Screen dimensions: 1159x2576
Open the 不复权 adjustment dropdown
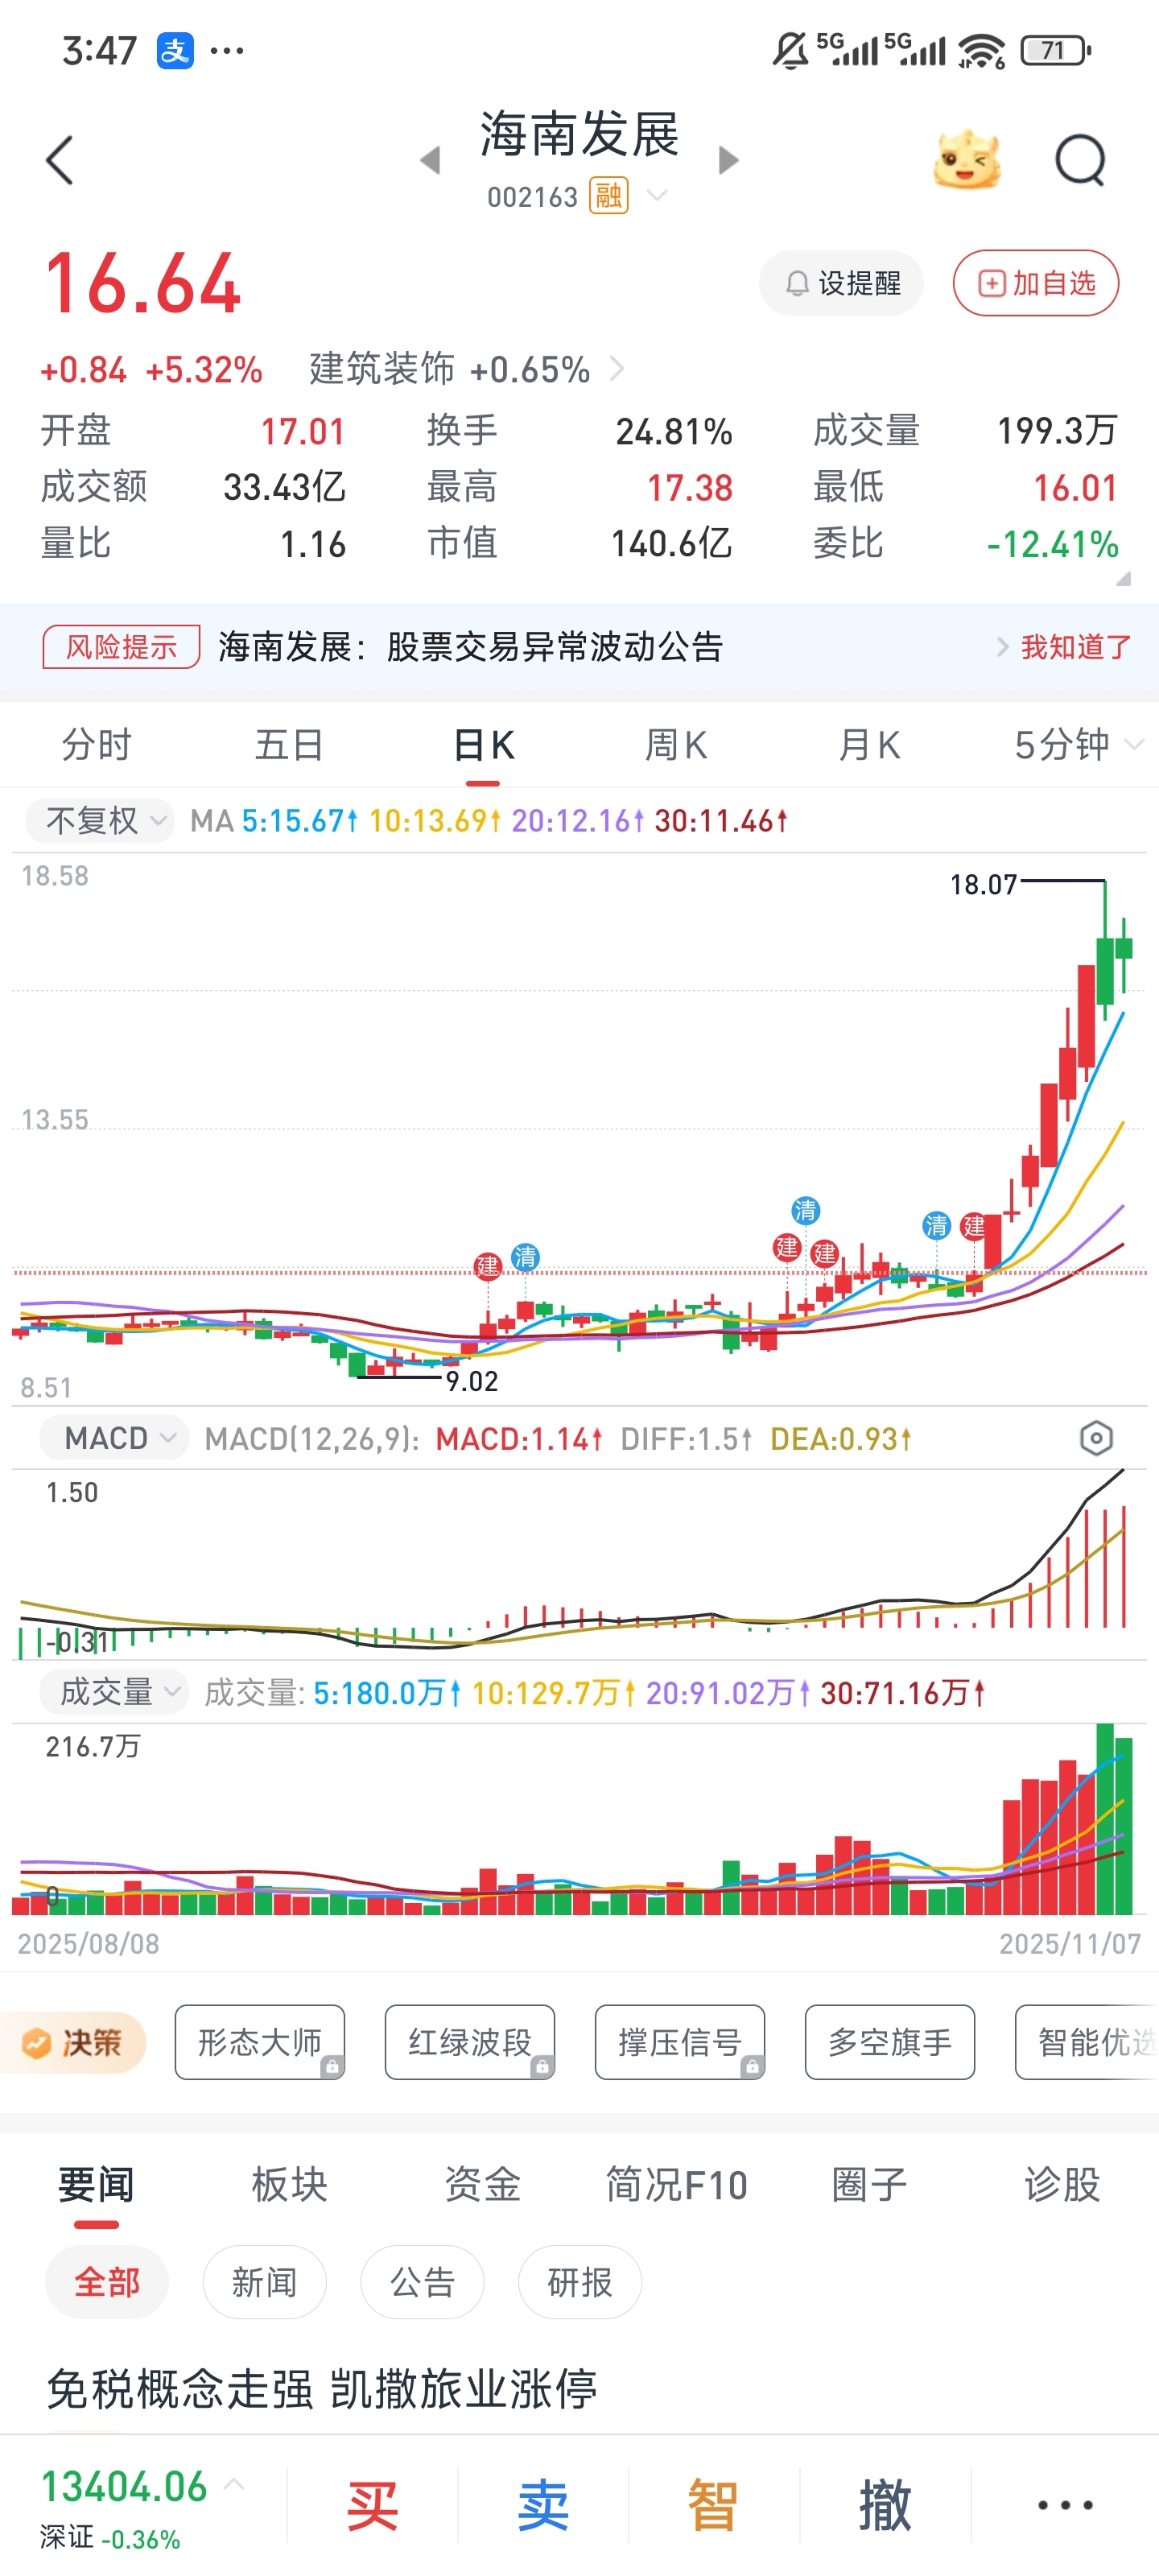point(100,821)
